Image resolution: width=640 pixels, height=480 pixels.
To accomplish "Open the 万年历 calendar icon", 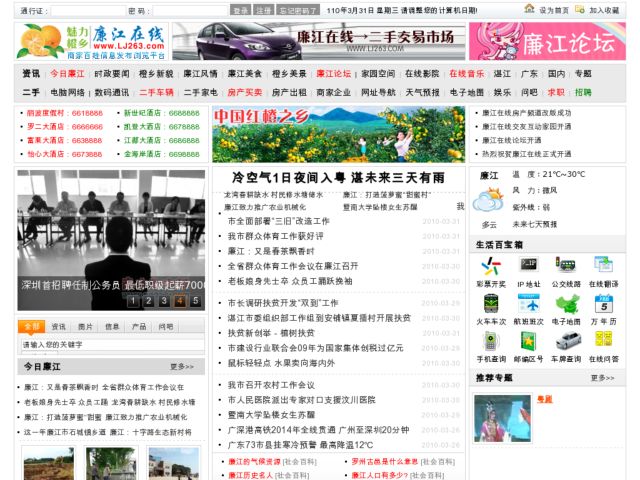I will (604, 304).
